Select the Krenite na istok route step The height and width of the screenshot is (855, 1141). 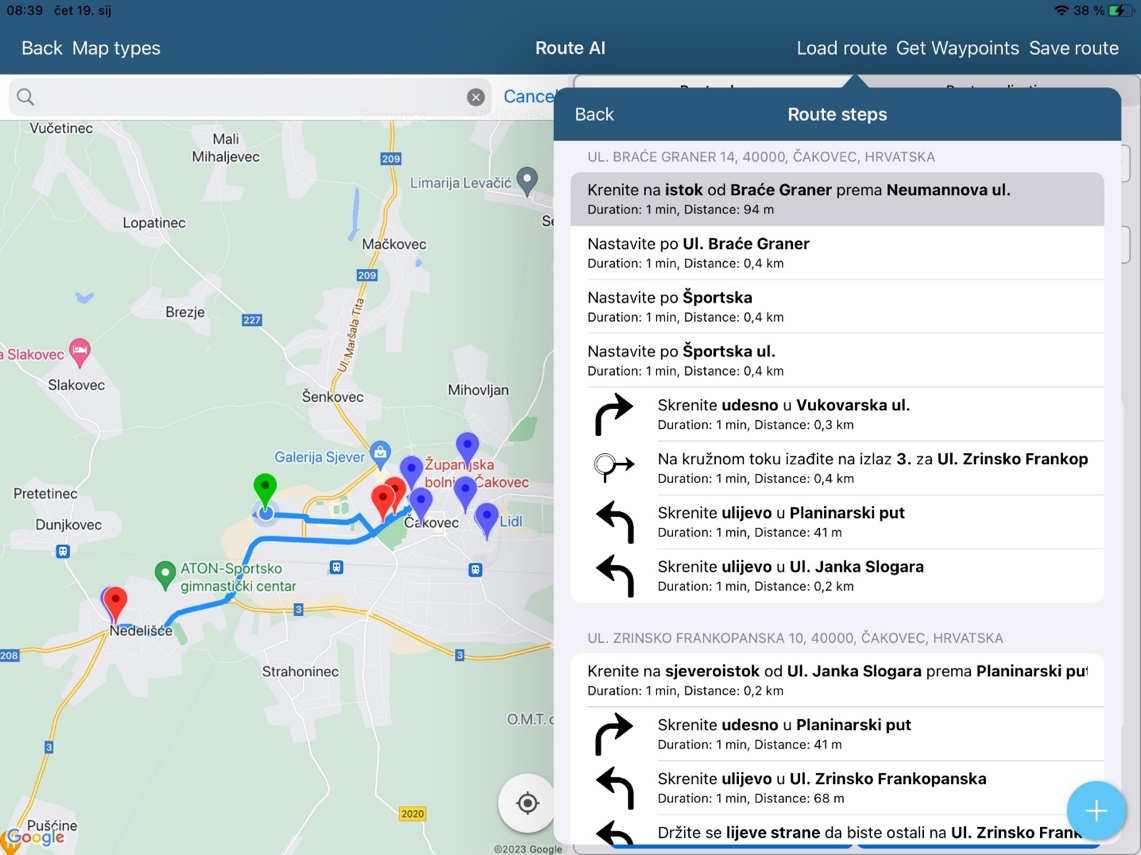click(x=837, y=198)
